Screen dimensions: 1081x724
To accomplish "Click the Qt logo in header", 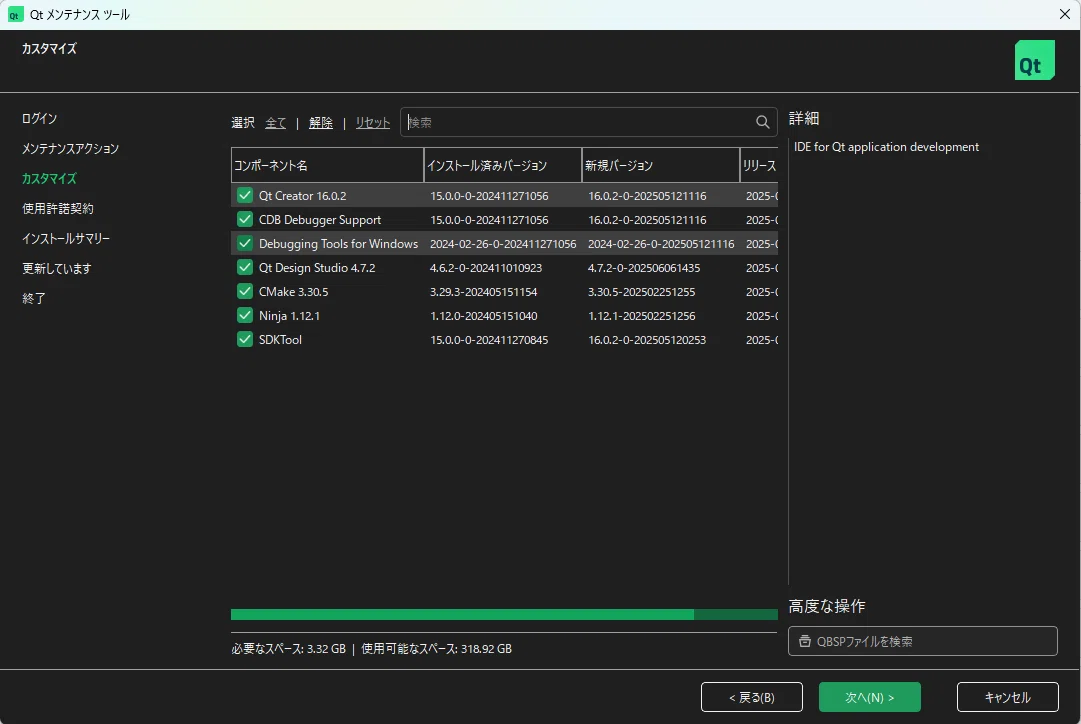I will coord(1034,60).
